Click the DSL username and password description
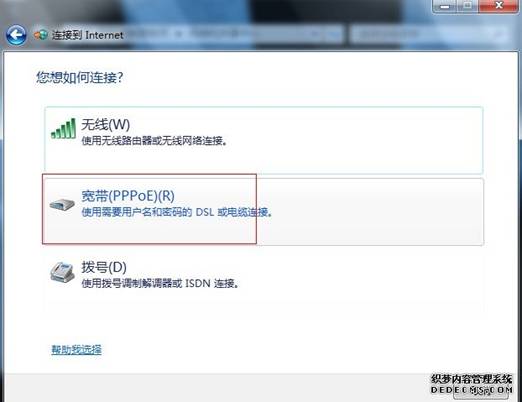Screen dimensions: 522x402 pos(177,212)
